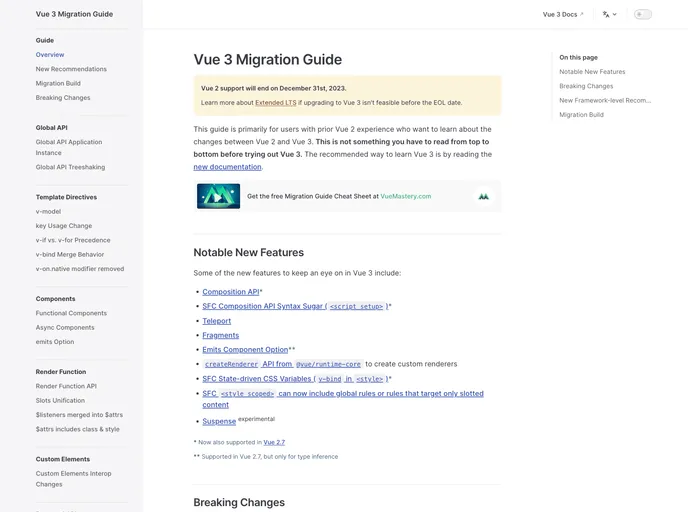Click the Breaking Changes main heading

[x=239, y=503]
